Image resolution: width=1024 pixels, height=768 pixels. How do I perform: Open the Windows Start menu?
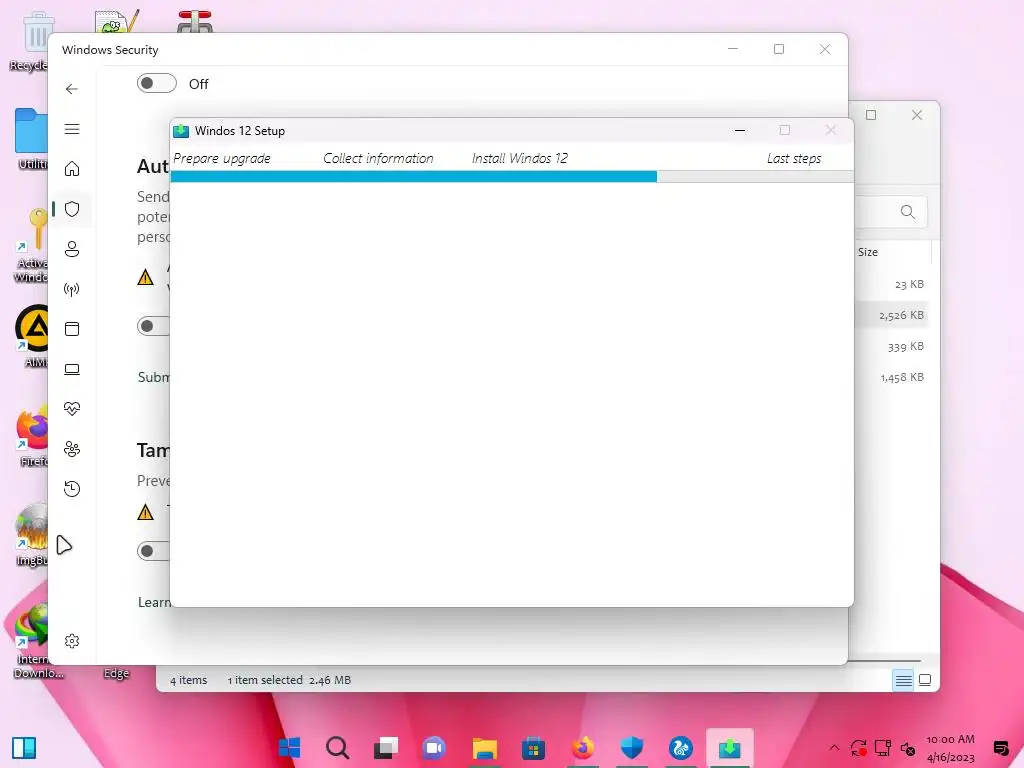click(x=289, y=748)
